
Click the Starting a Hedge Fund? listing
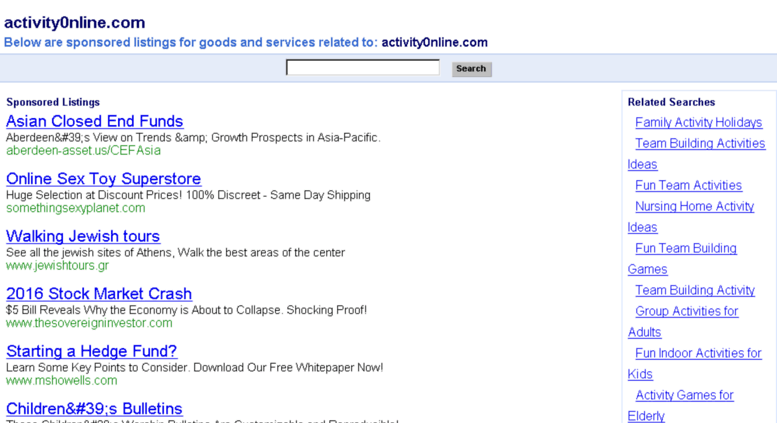point(91,351)
